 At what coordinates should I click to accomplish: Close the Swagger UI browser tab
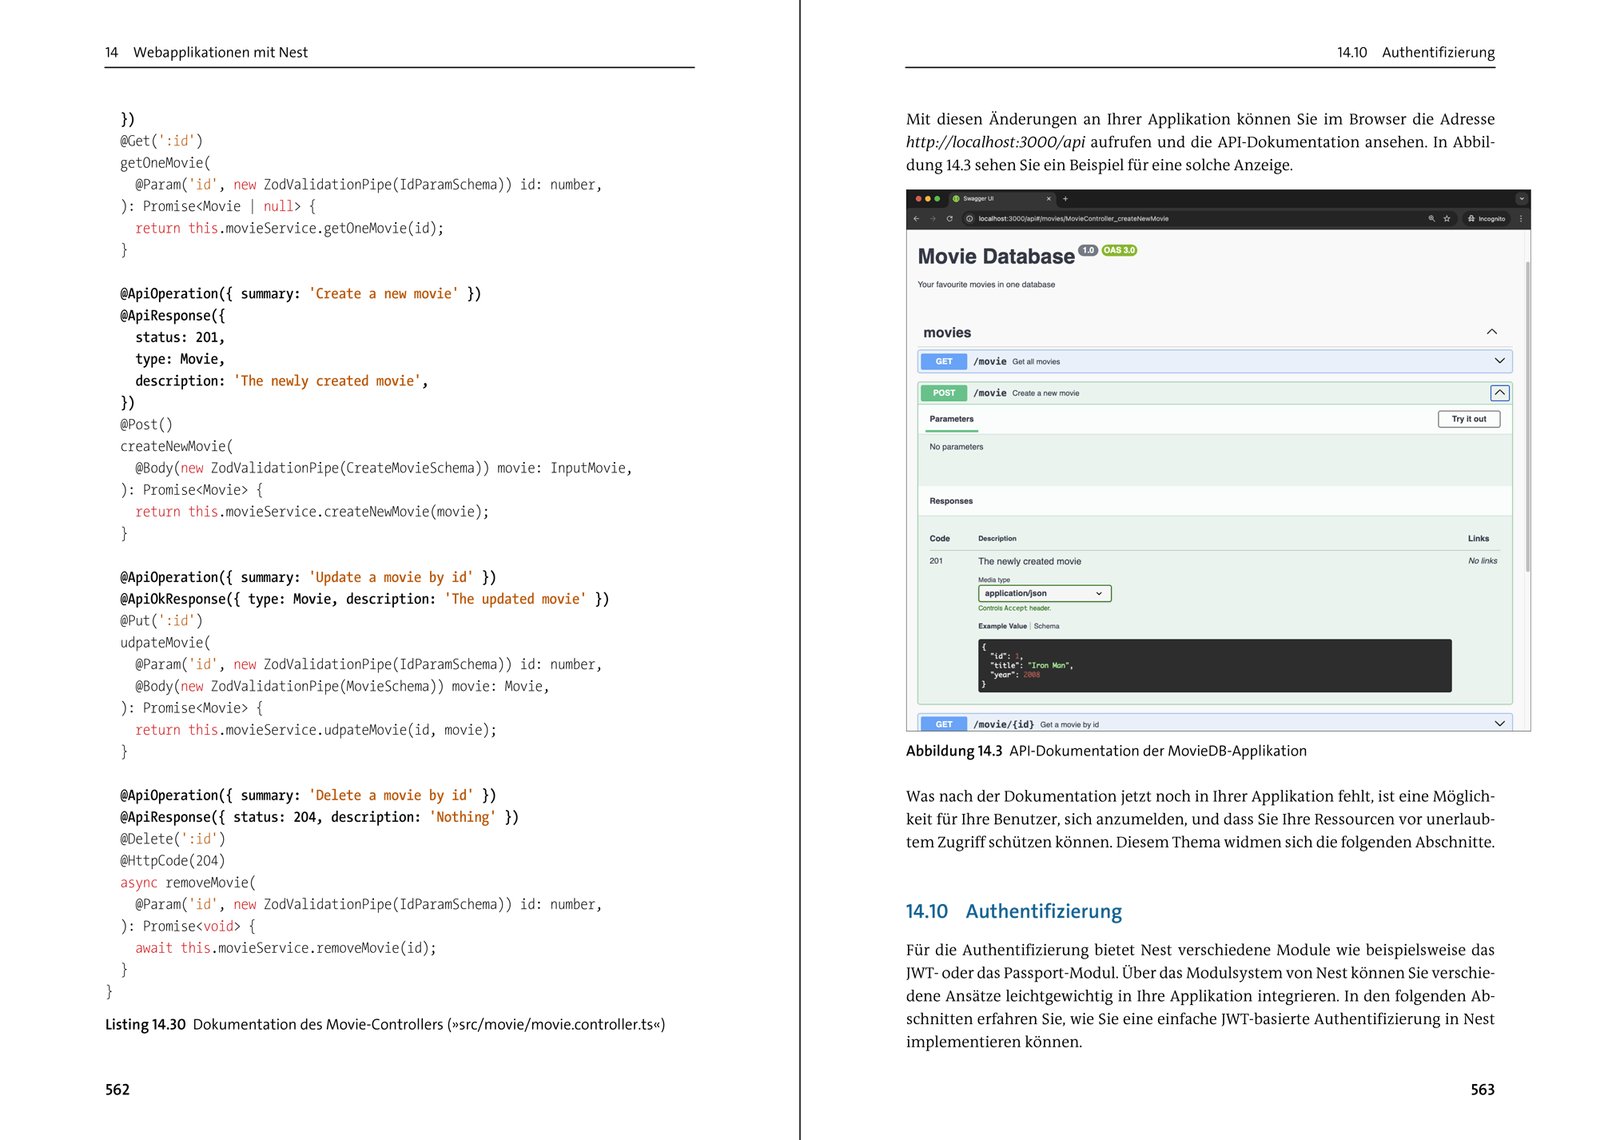(1048, 198)
